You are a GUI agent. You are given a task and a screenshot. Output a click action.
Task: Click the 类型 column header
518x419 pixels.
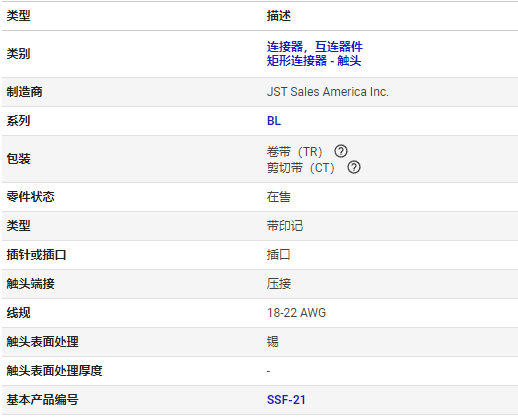point(19,16)
